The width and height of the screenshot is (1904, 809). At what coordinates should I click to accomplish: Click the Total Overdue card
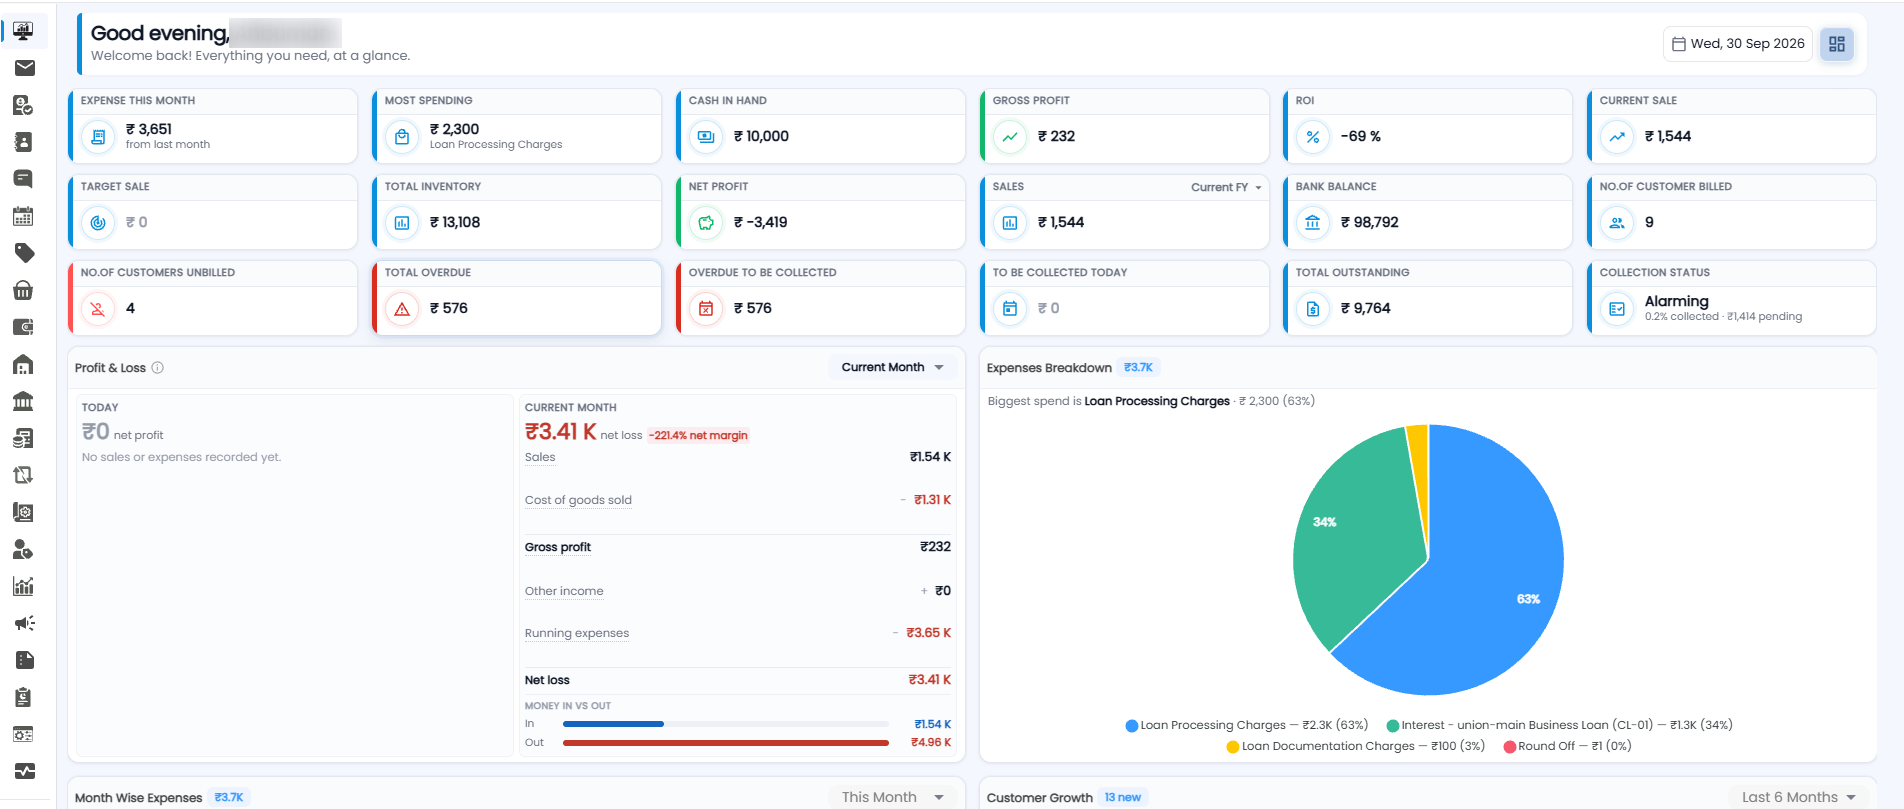tap(517, 298)
